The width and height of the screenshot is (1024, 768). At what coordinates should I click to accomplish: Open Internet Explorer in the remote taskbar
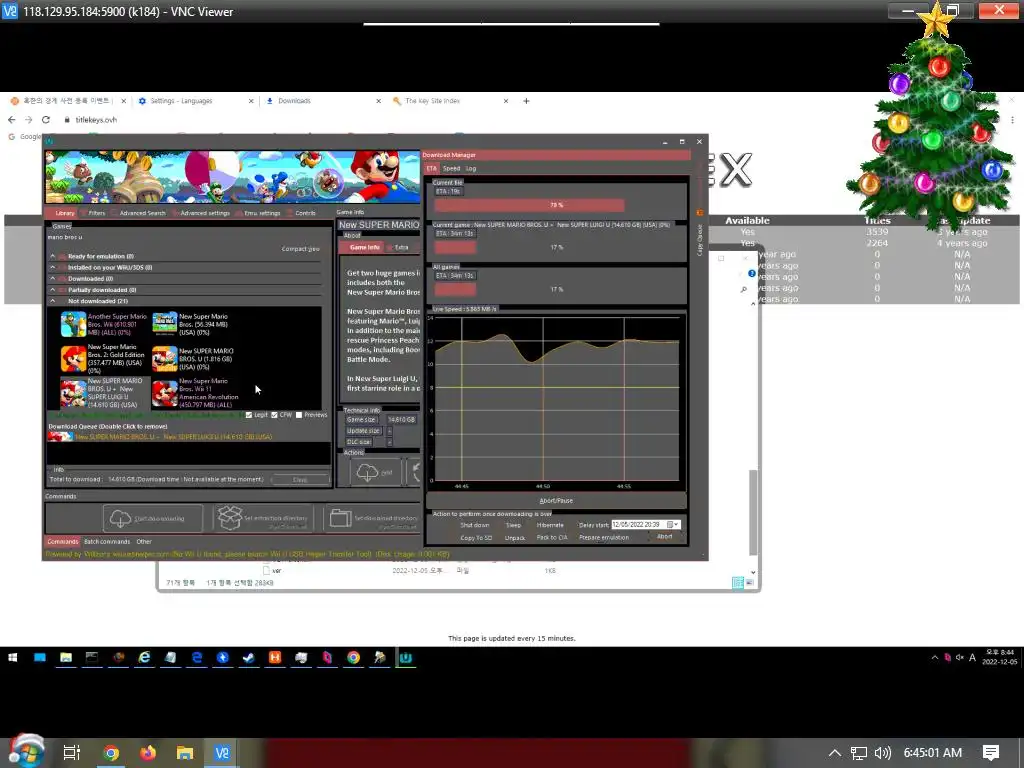point(144,658)
